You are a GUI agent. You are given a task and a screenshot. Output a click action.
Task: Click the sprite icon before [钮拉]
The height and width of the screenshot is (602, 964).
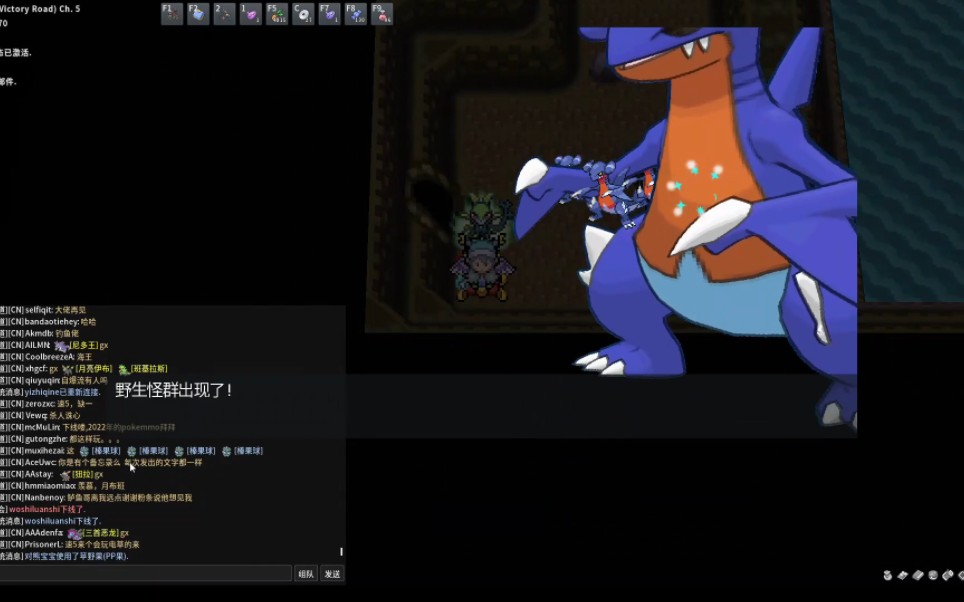65,475
